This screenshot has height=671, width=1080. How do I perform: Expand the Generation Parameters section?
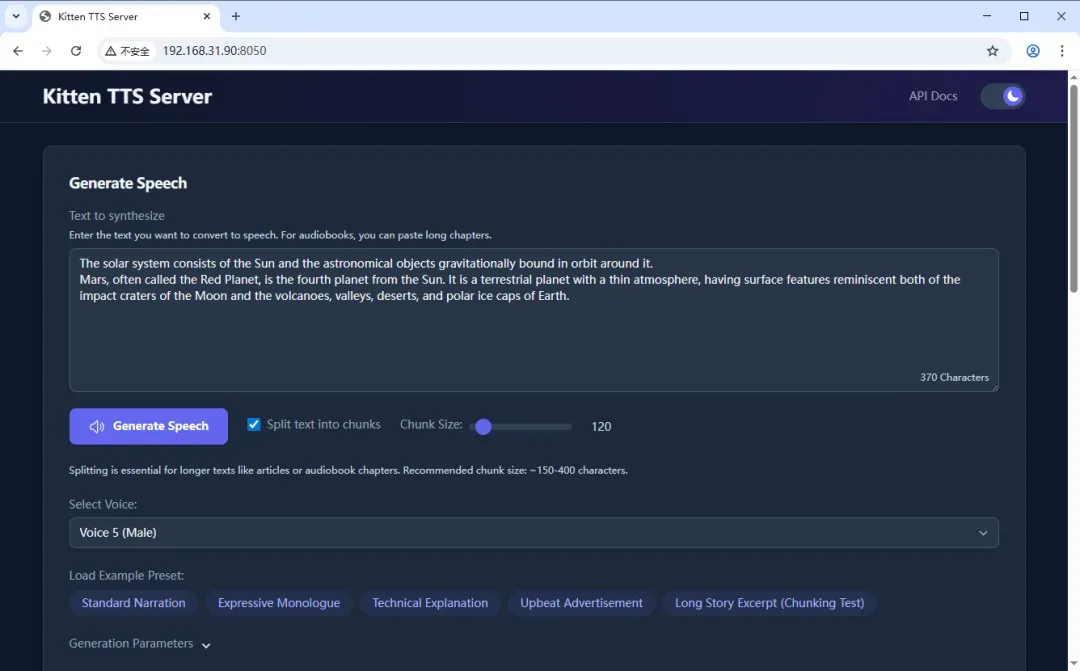(140, 644)
